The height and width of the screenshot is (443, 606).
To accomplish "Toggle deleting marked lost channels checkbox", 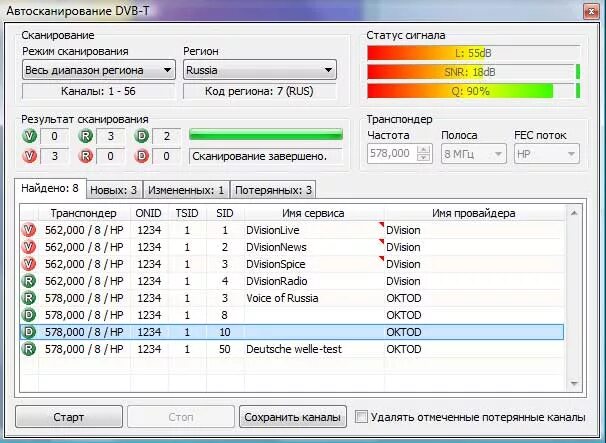I will coord(361,417).
